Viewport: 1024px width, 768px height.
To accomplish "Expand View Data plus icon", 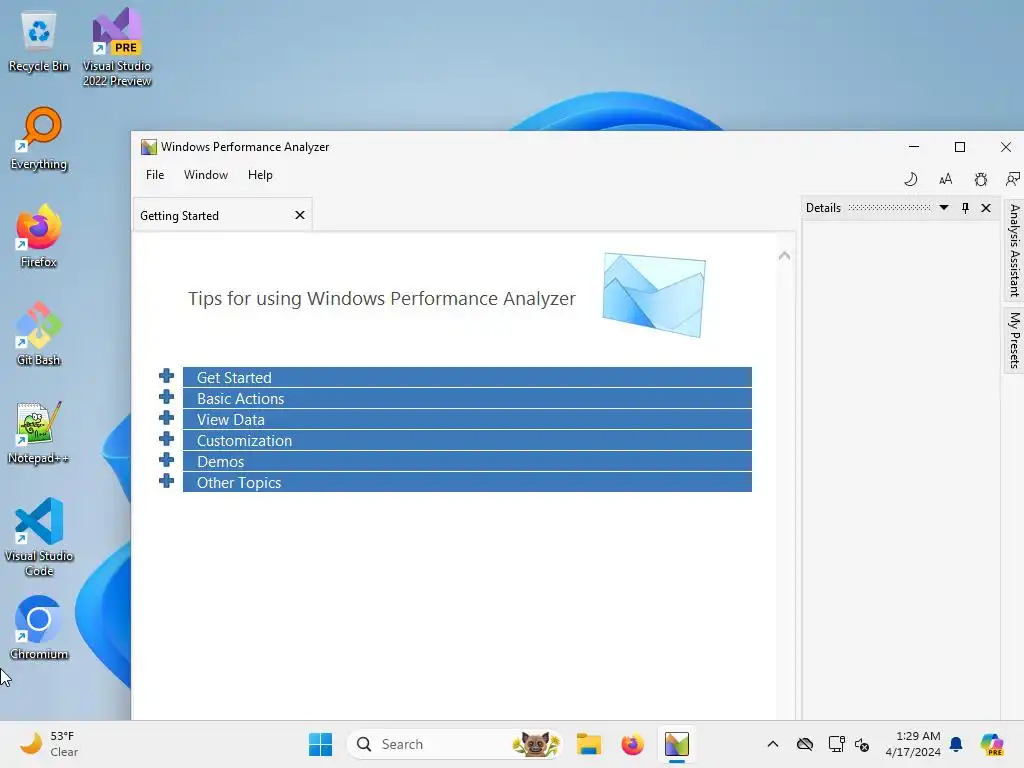I will click(167, 417).
